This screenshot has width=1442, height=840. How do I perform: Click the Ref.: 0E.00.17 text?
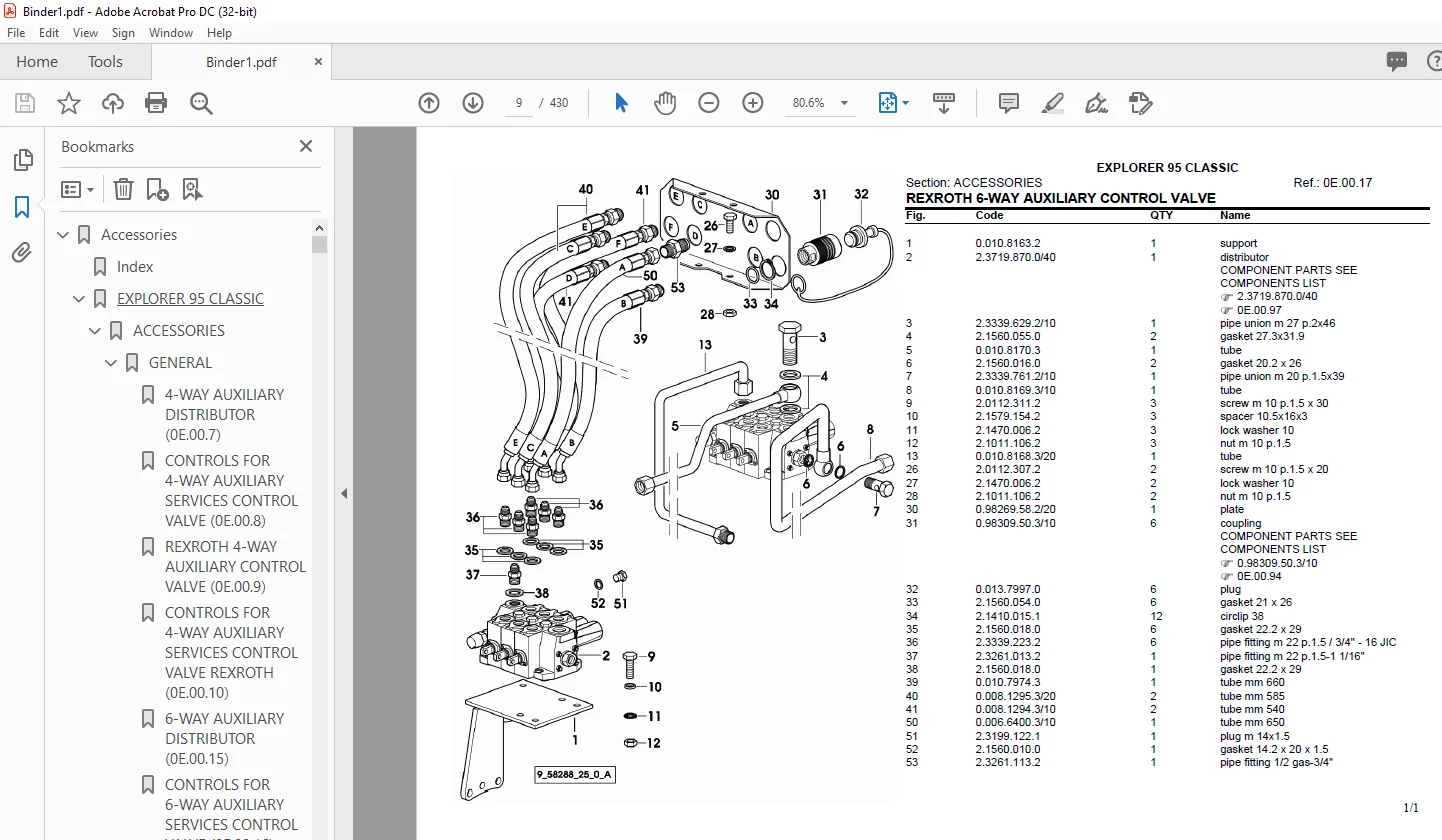(x=1333, y=183)
